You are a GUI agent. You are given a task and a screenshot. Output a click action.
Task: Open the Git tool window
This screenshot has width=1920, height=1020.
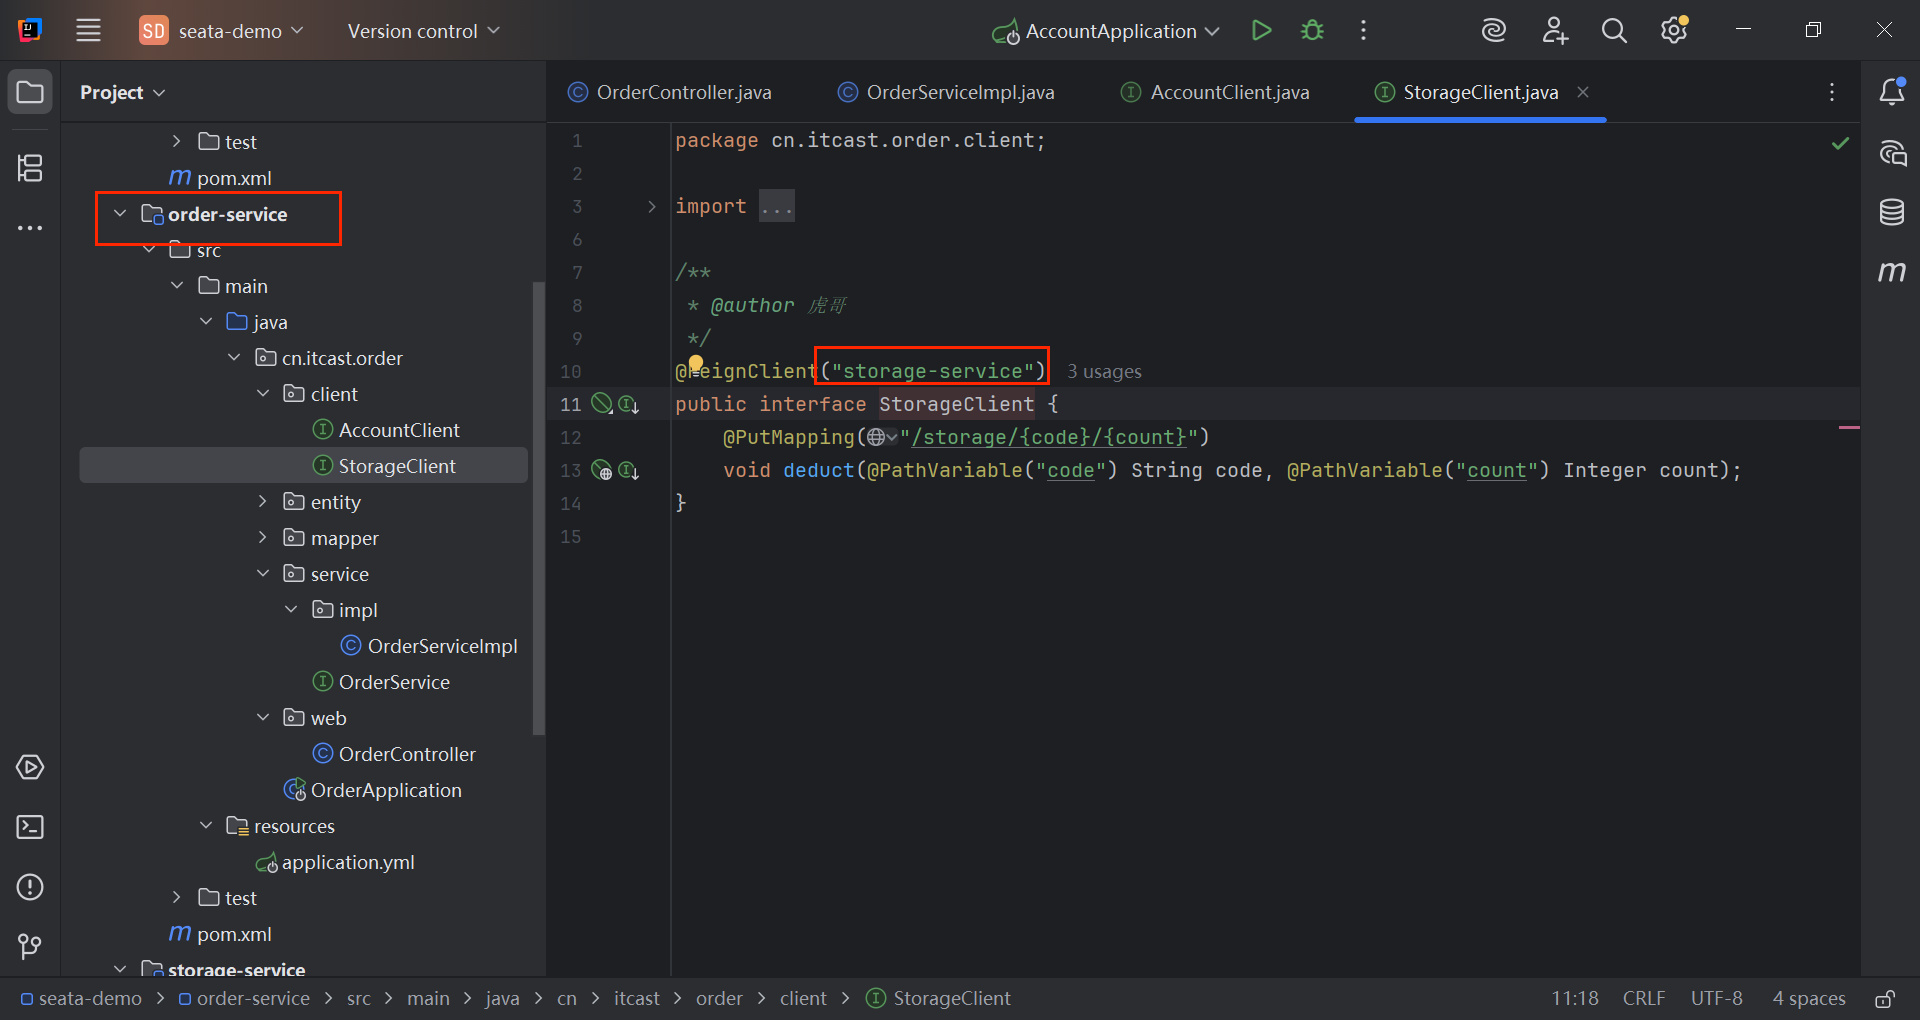point(30,946)
